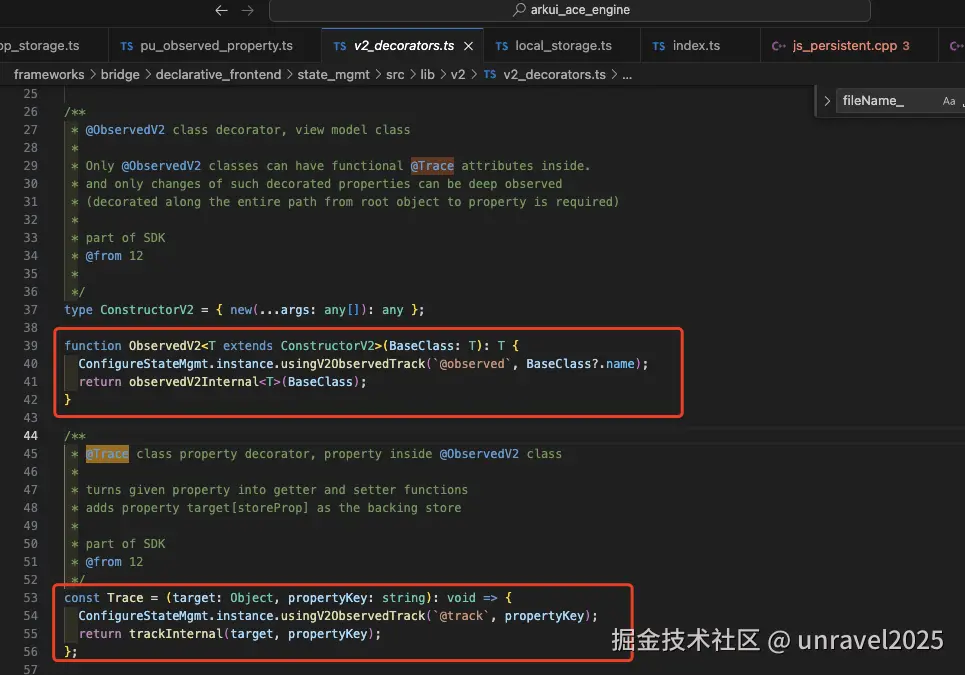
Task: Open the local_storage.ts tab
Action: [x=562, y=46]
